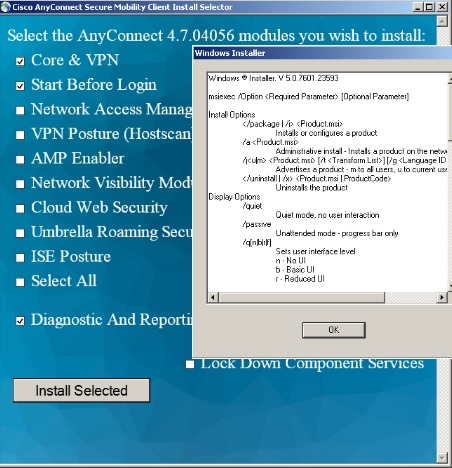The width and height of the screenshot is (452, 468).
Task: Click the '/passive' option text
Action: click(x=257, y=224)
